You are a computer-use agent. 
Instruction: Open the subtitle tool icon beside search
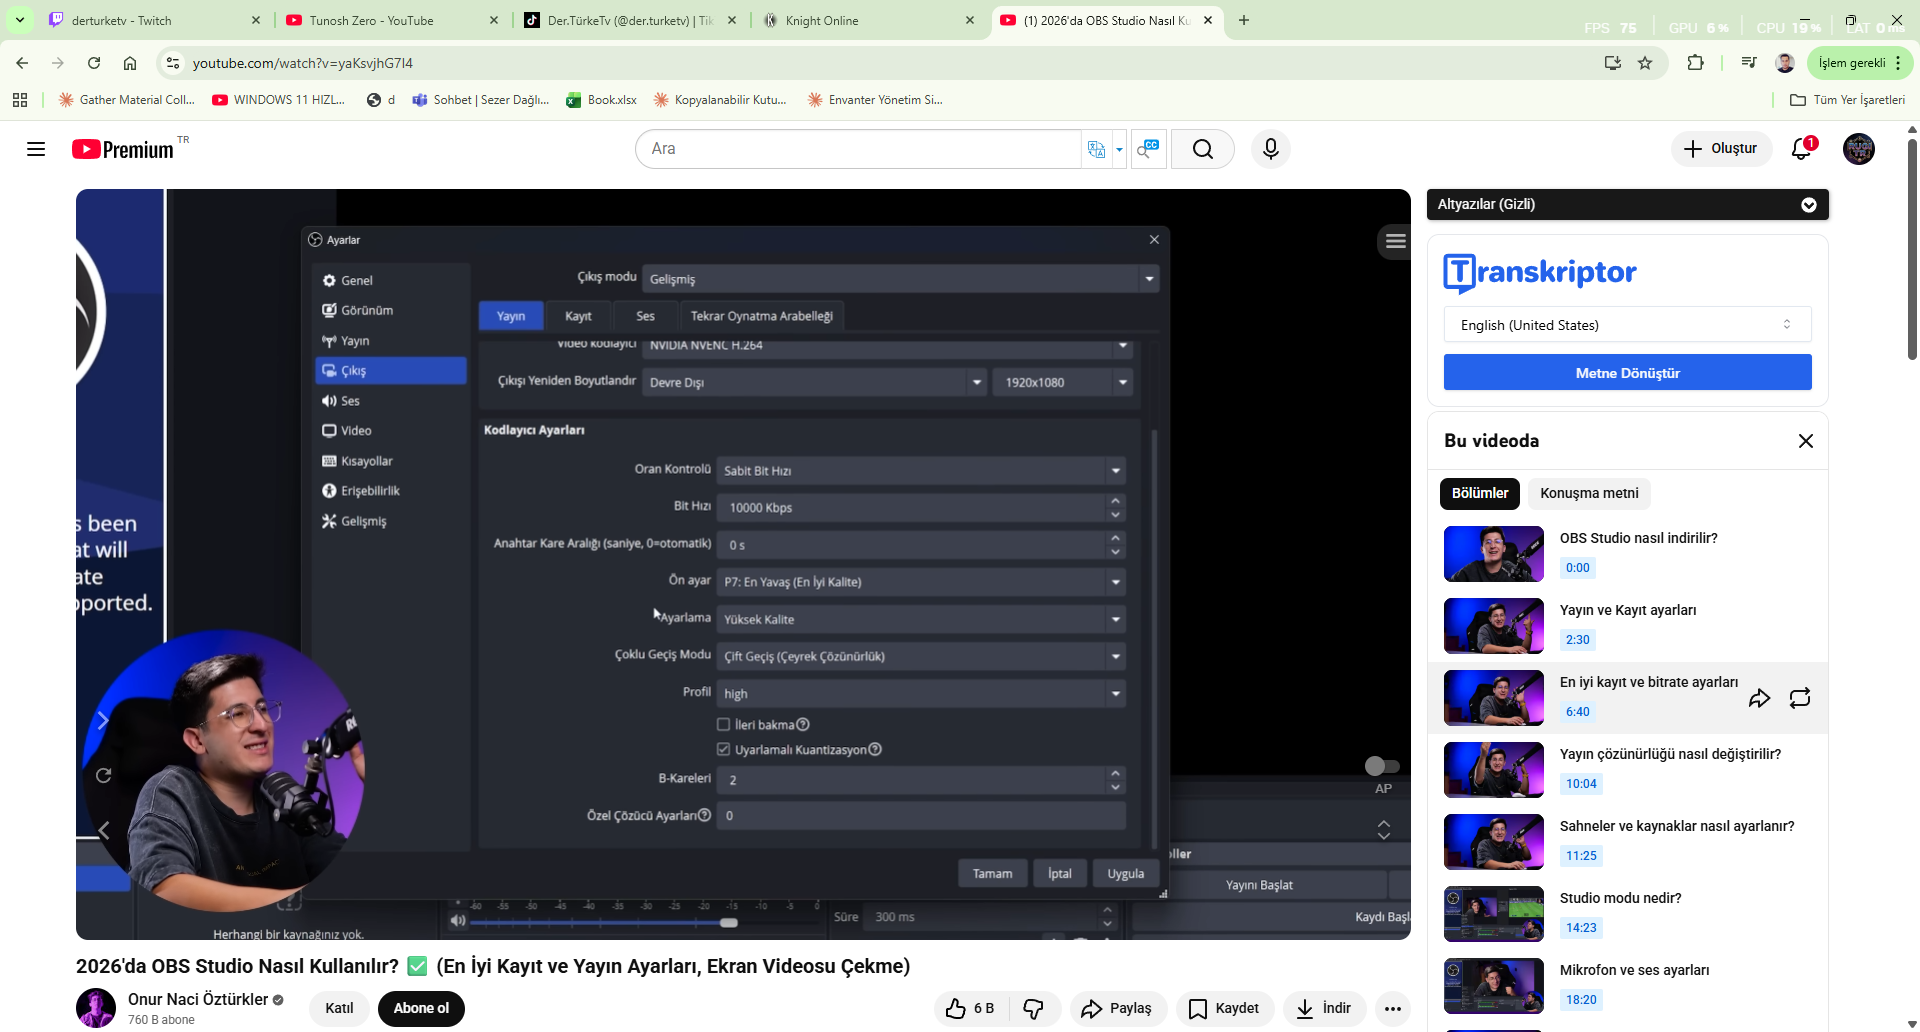(1148, 149)
